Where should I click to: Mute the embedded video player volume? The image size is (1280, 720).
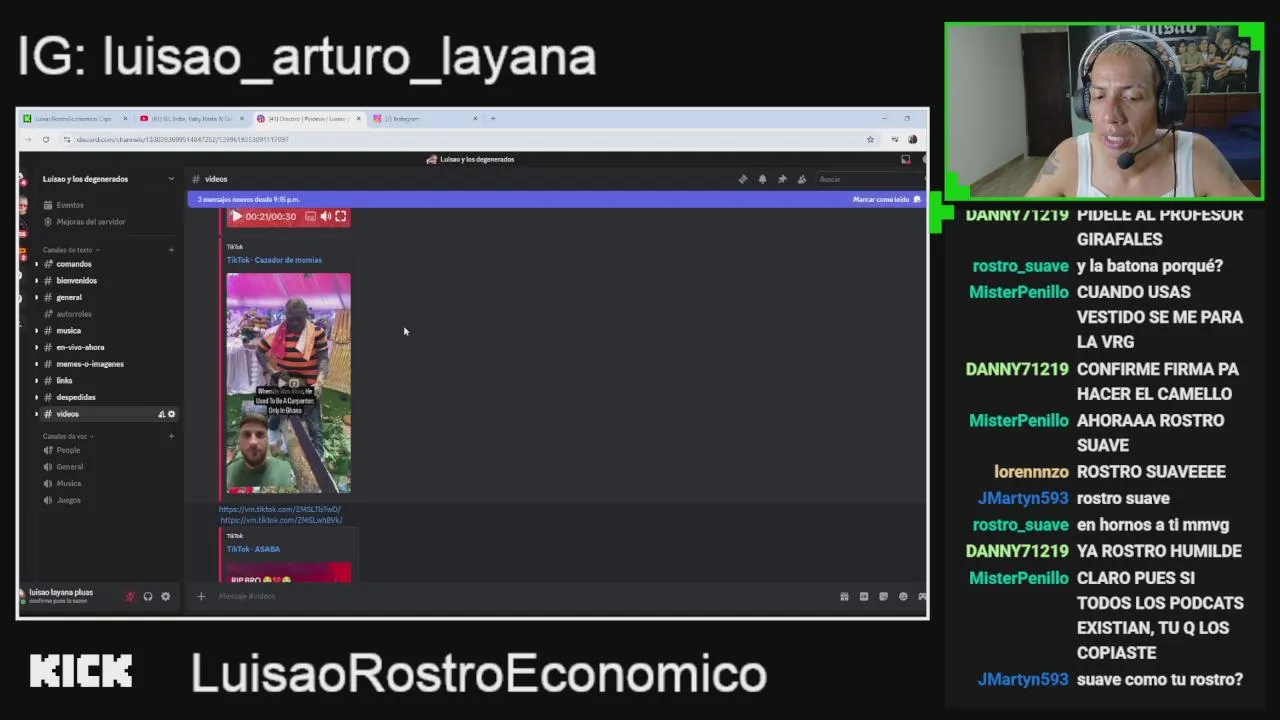[x=325, y=216]
